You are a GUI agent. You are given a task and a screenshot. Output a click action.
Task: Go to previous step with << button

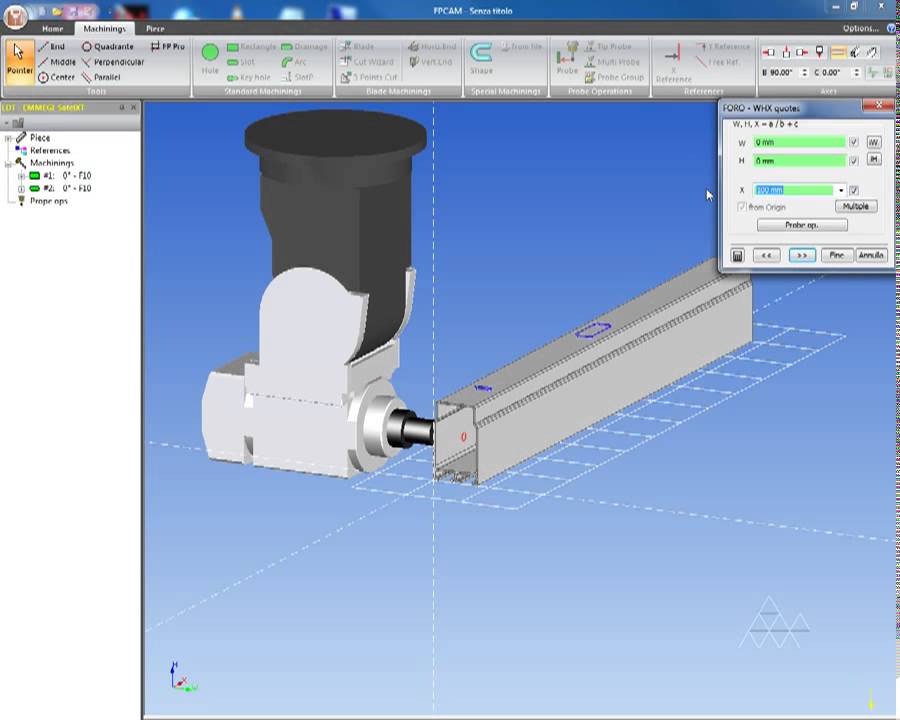tap(766, 256)
